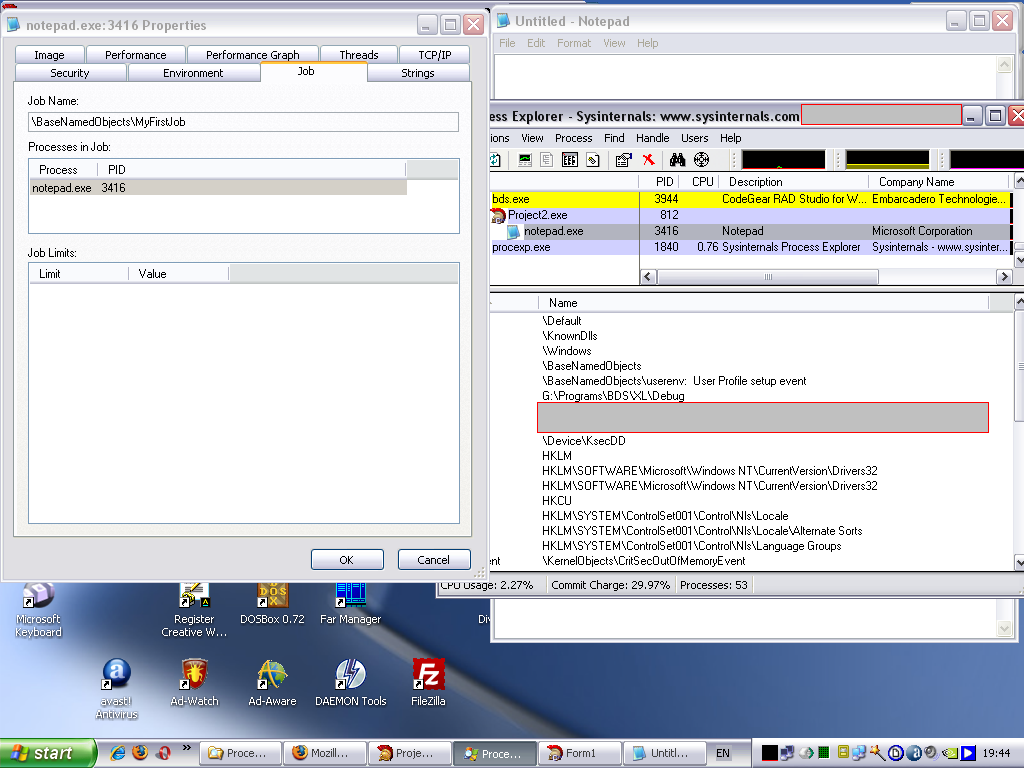The height and width of the screenshot is (768, 1024).
Task: Click the crosshair Find Window's Process icon
Action: pyautogui.click(x=701, y=160)
